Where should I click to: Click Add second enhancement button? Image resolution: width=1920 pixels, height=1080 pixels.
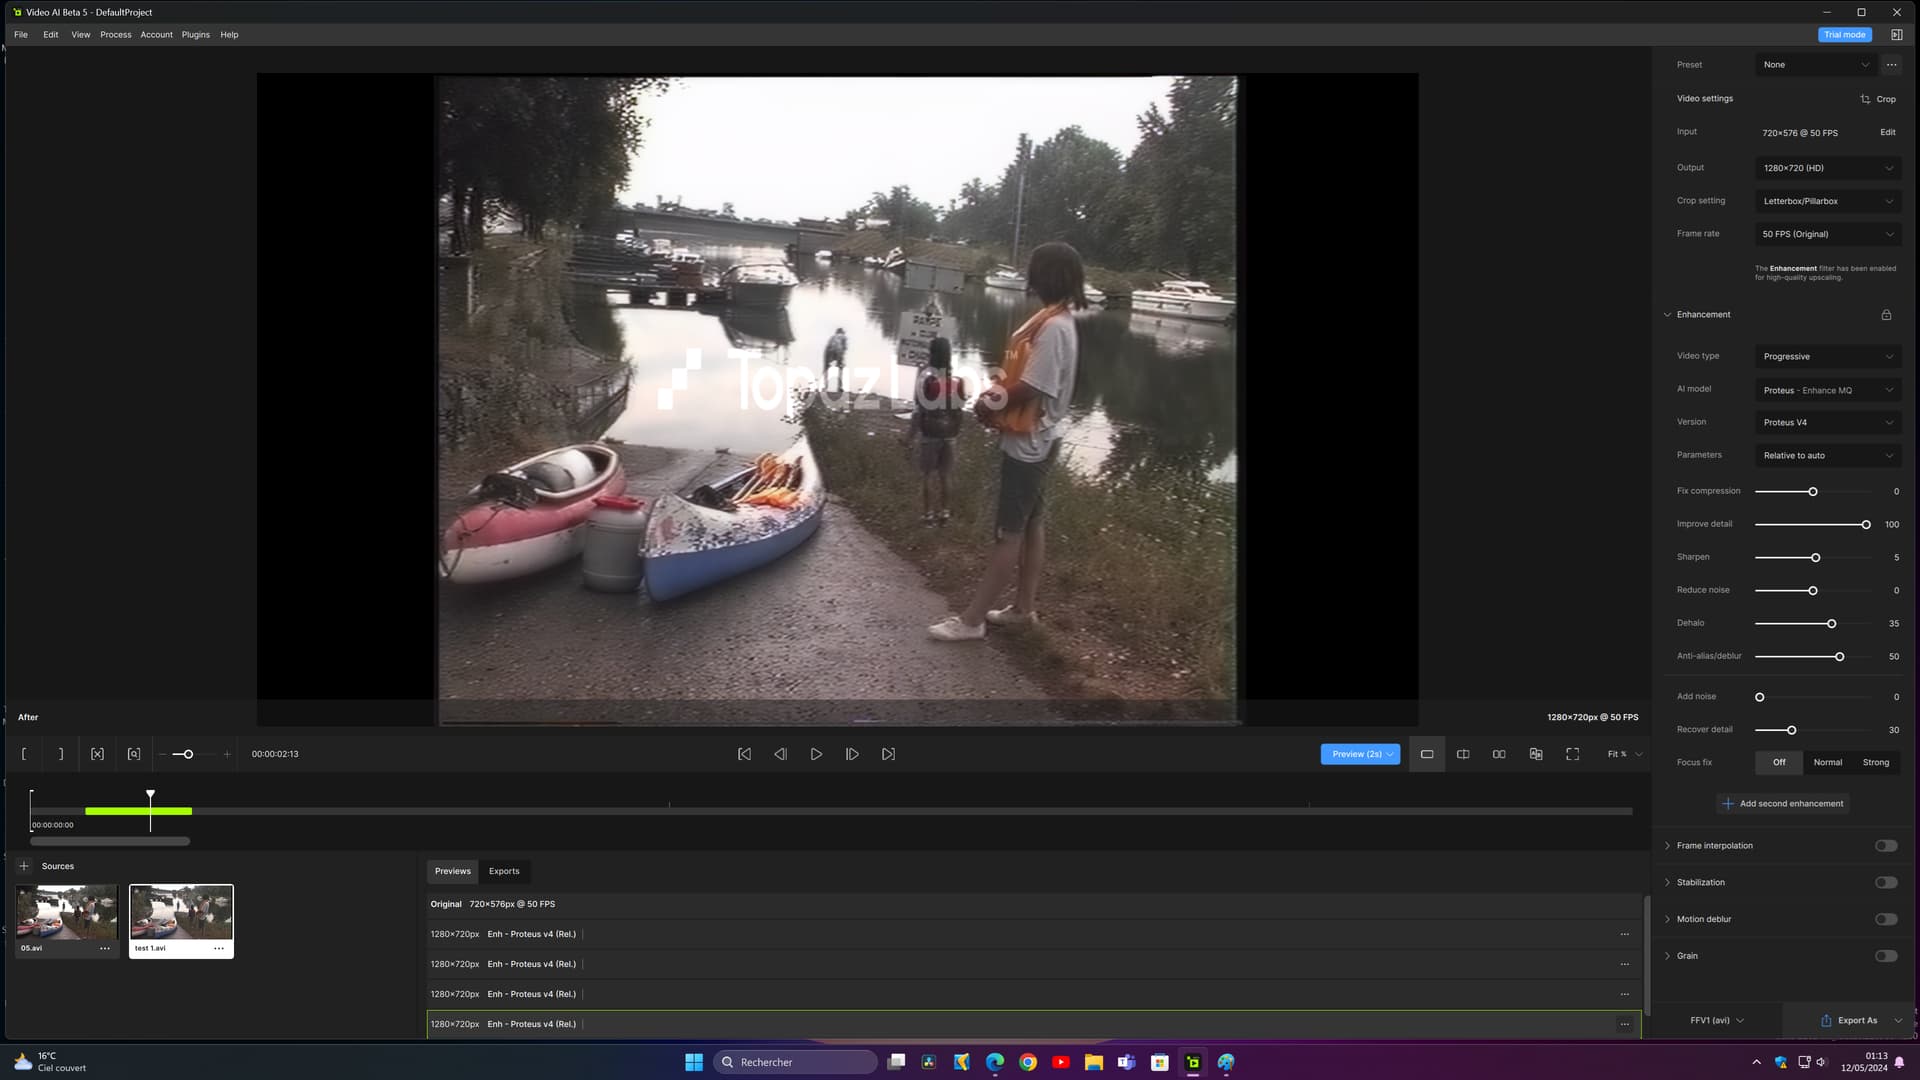coord(1783,804)
